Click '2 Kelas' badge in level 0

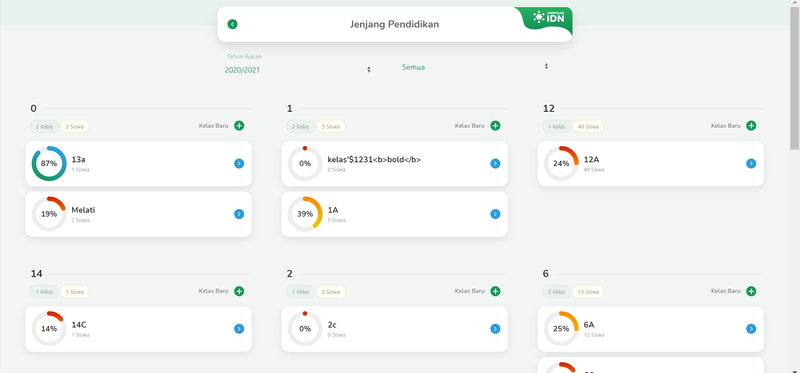44,126
